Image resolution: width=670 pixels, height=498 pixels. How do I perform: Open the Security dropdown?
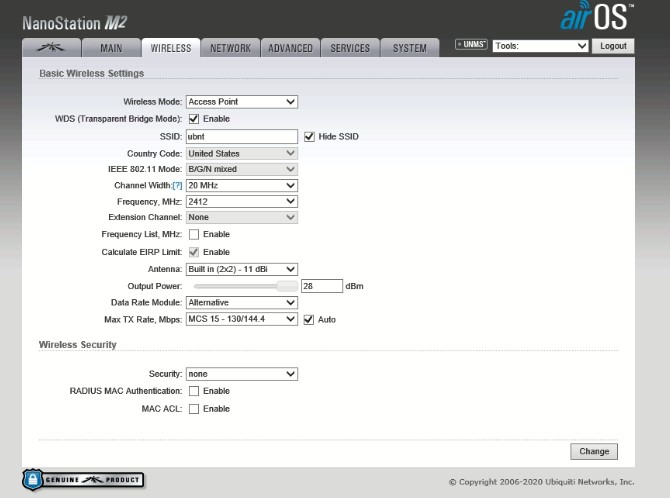pyautogui.click(x=242, y=374)
